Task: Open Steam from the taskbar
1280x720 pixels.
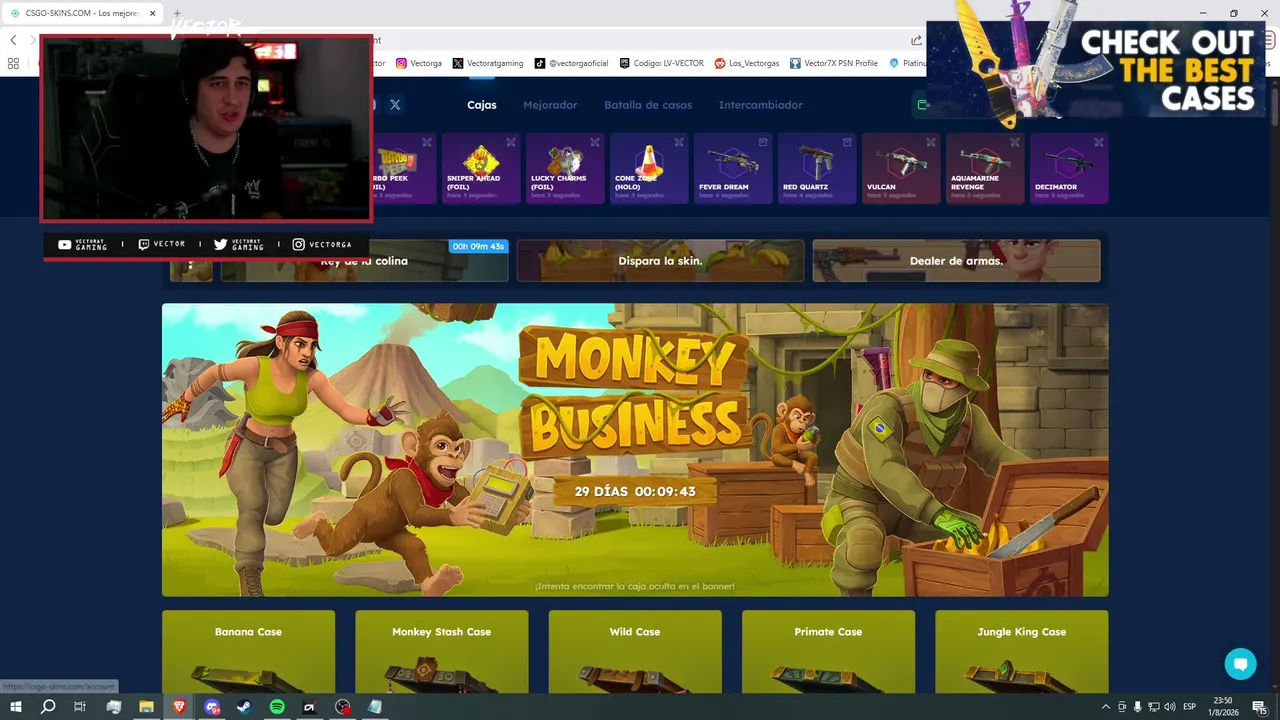Action: pyautogui.click(x=244, y=707)
